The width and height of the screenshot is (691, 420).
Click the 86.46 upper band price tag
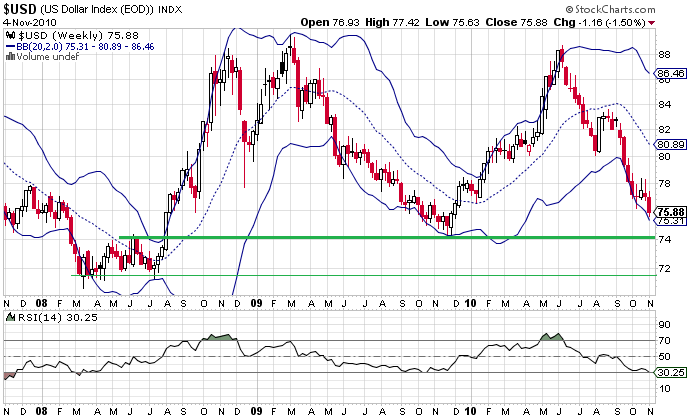click(x=670, y=73)
